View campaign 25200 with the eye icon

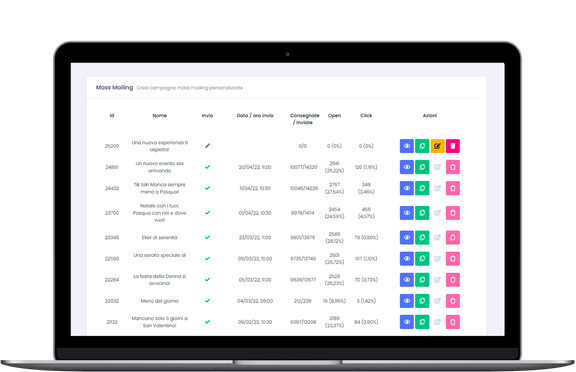(407, 146)
